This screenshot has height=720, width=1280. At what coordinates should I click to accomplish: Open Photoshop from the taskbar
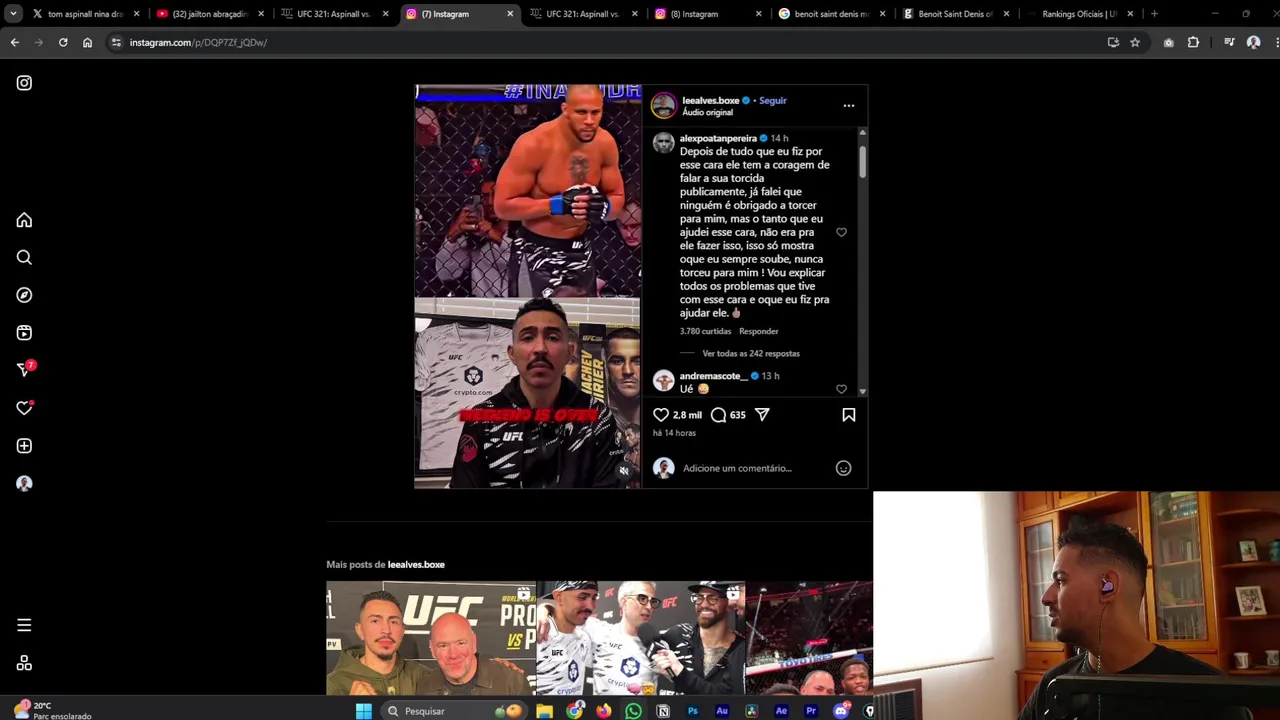click(692, 711)
